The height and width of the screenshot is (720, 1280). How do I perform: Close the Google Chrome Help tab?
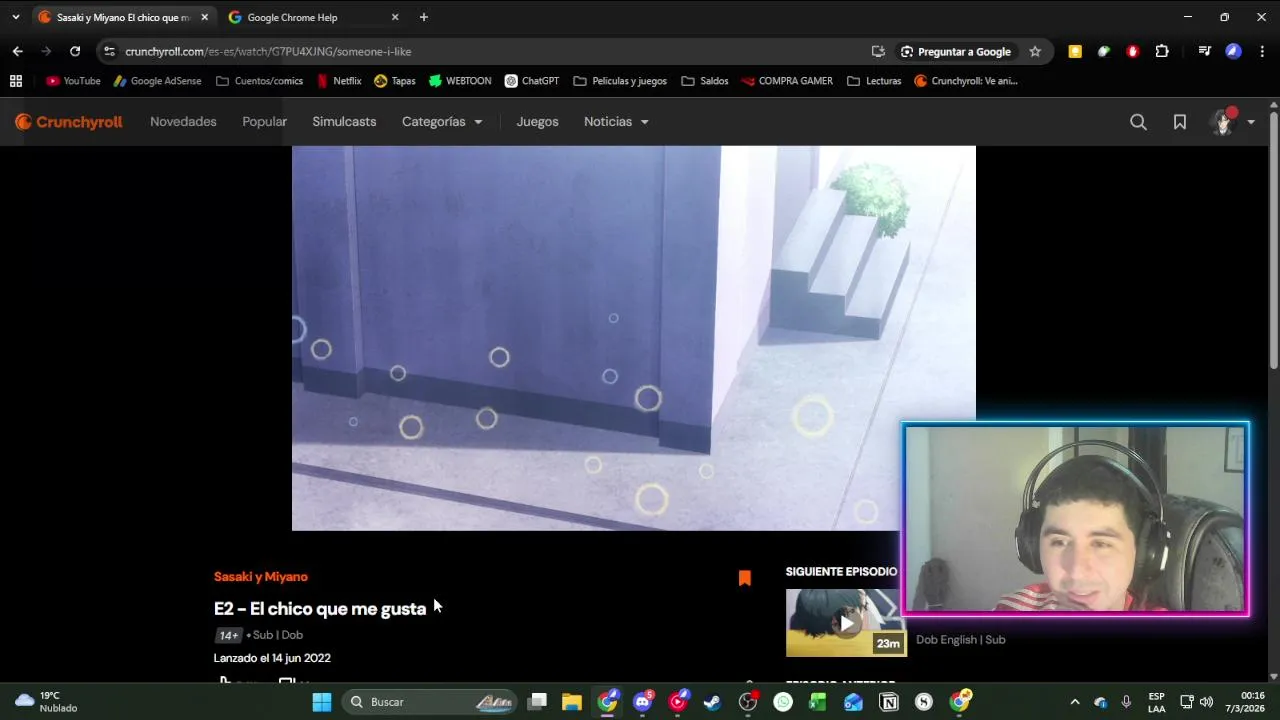395,17
